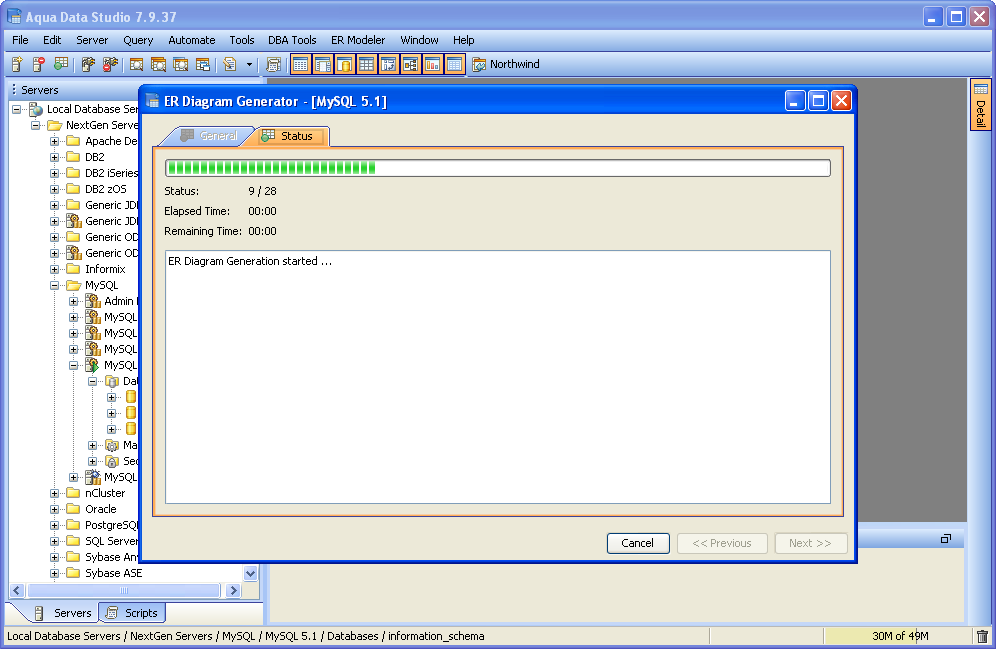Select the Status tab in the dialog
The image size is (996, 649).
[292, 136]
